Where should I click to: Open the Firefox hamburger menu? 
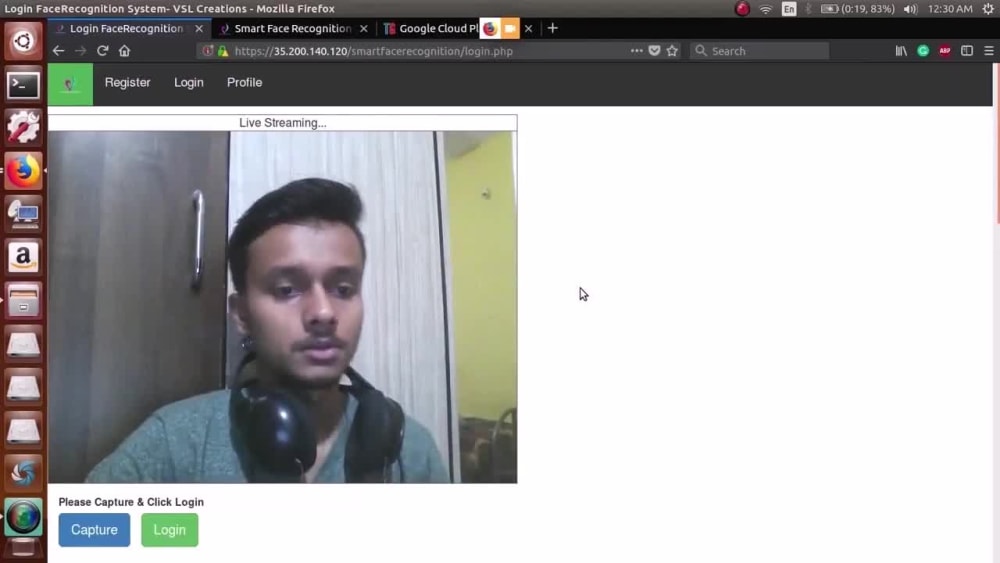coord(989,51)
